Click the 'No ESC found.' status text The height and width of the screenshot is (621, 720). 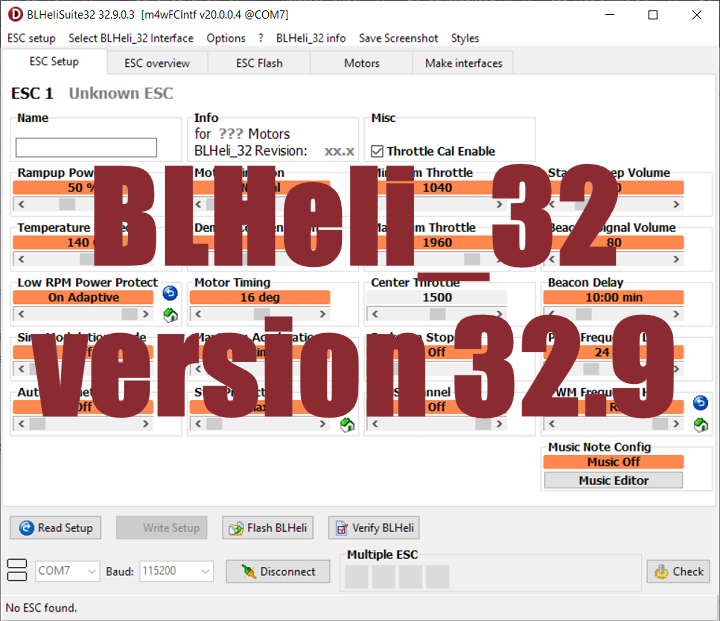(x=41, y=608)
